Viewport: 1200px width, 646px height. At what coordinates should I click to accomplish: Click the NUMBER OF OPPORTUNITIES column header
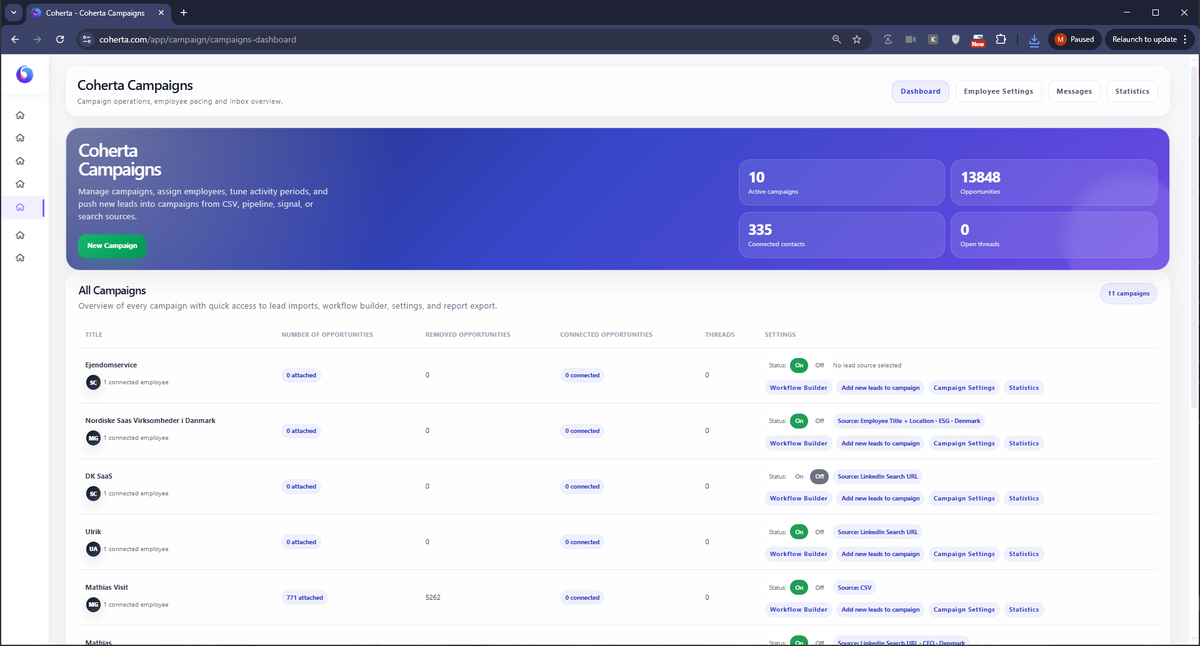click(x=327, y=334)
